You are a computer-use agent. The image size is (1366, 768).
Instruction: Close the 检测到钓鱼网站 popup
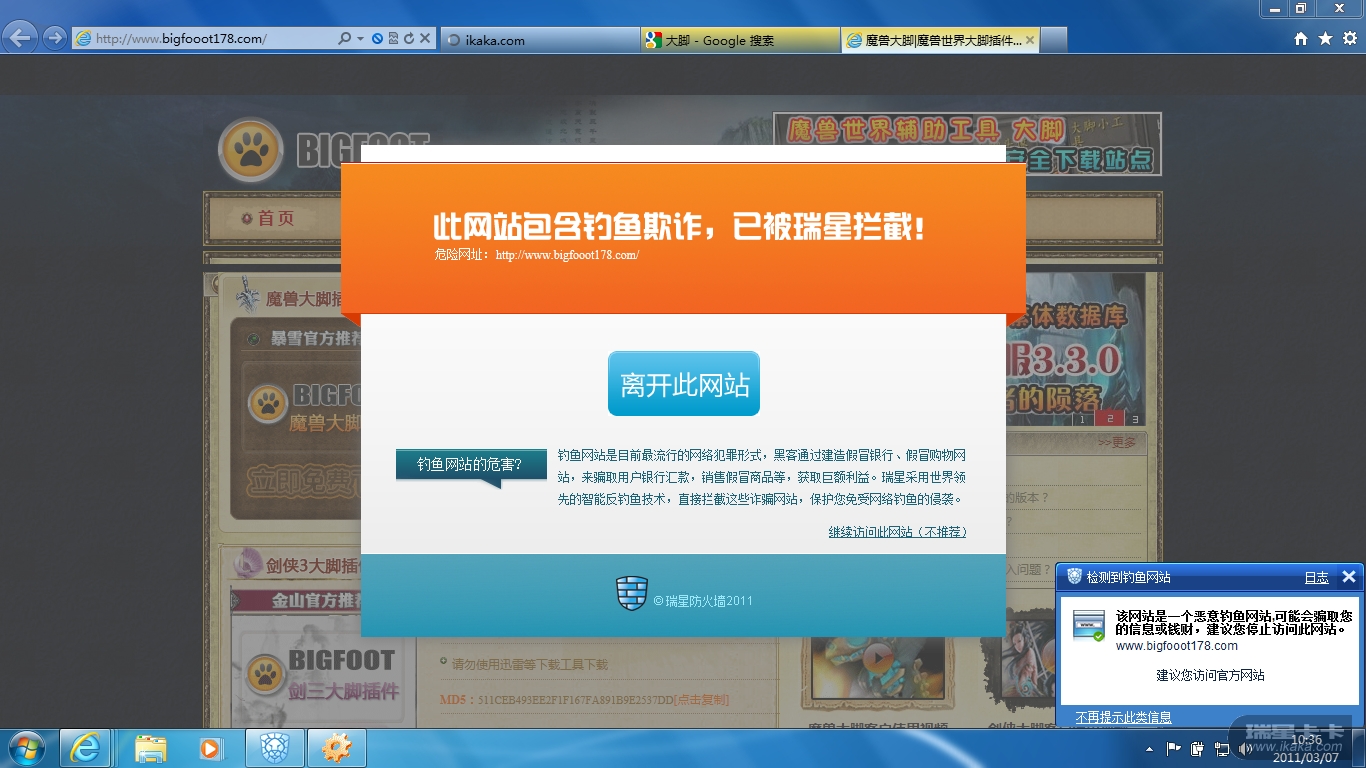[1348, 577]
